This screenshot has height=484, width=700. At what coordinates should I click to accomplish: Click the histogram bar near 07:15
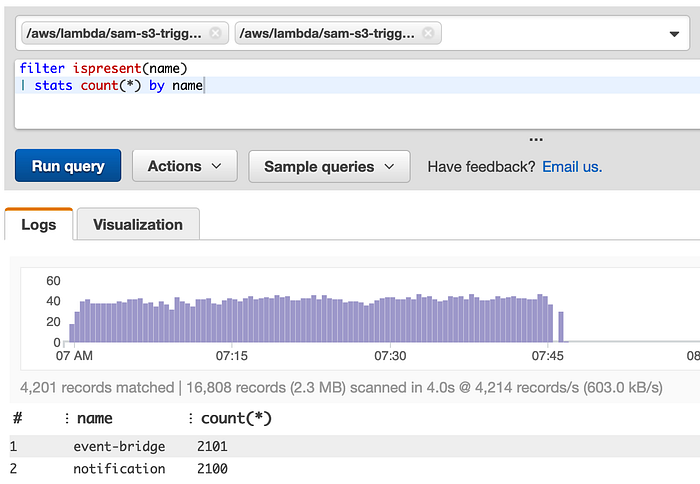(232, 321)
